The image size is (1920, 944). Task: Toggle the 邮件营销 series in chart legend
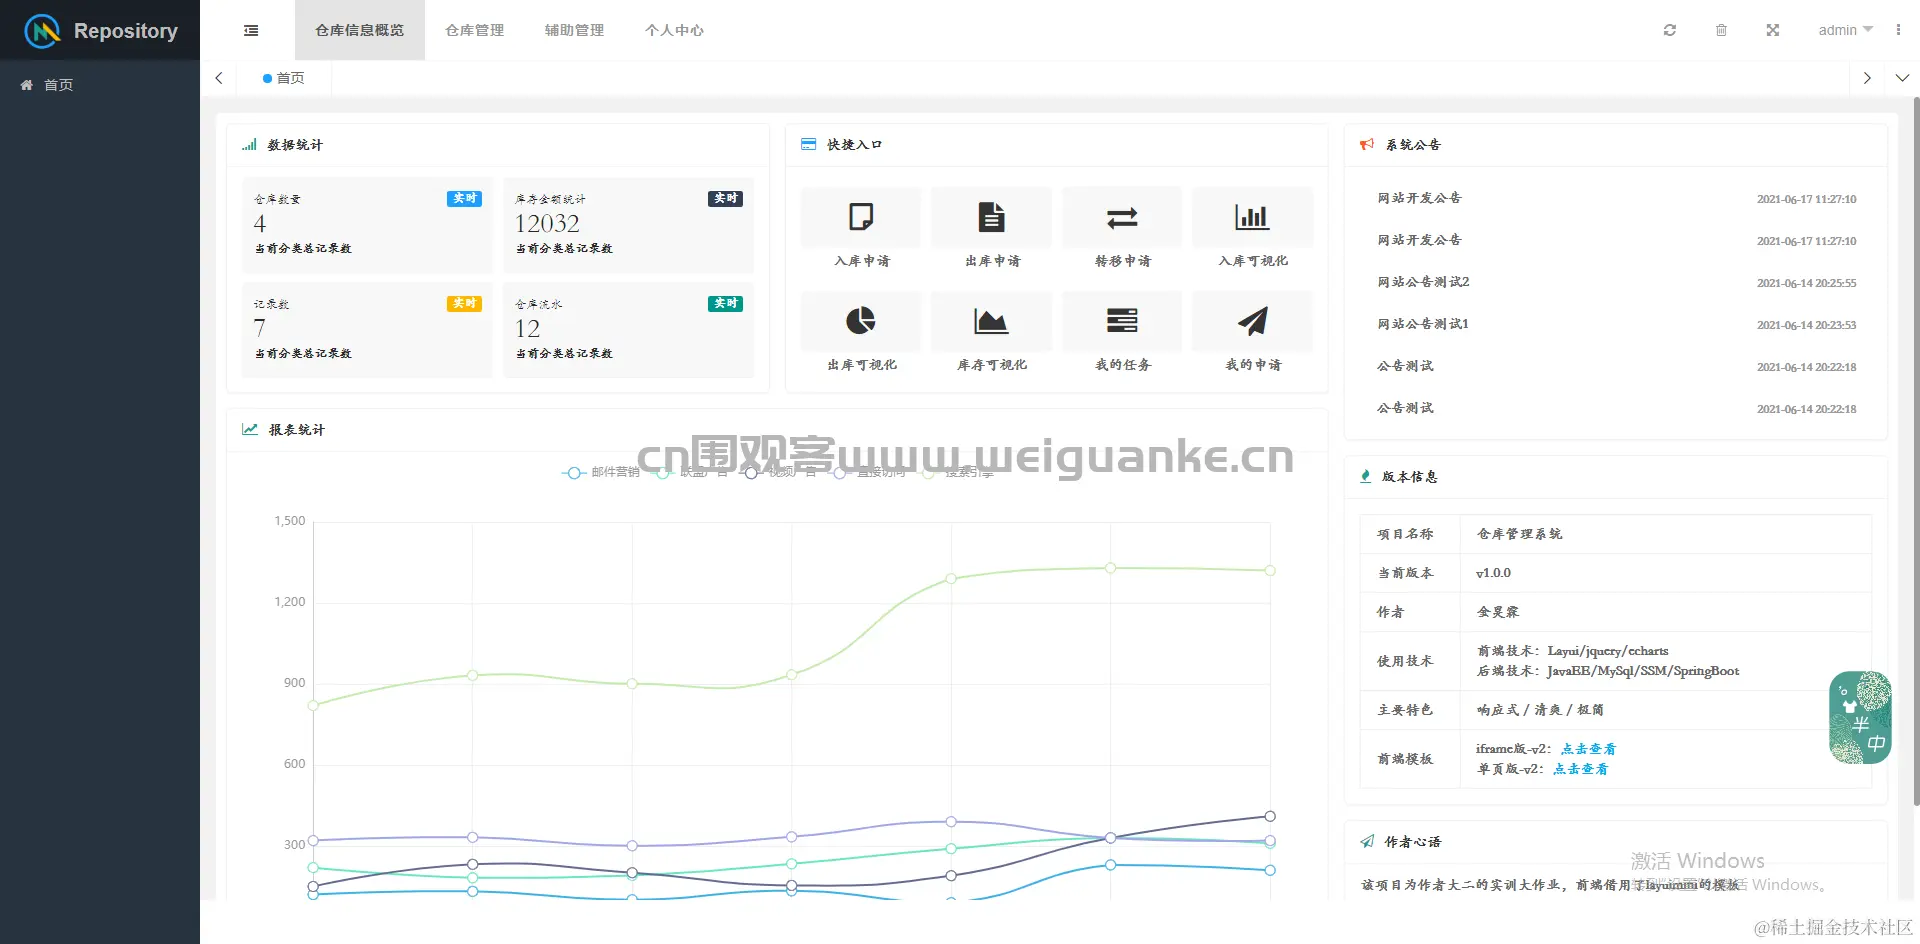[x=601, y=472]
